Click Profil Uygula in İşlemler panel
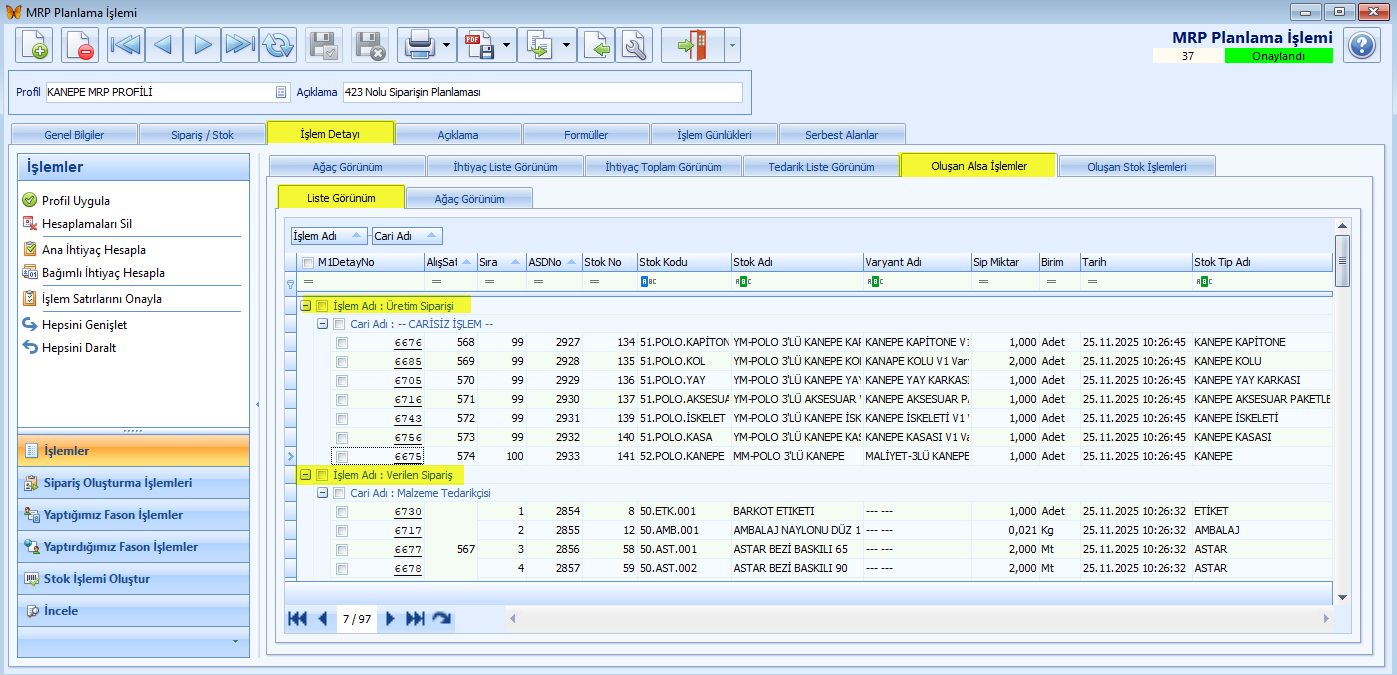 point(76,201)
